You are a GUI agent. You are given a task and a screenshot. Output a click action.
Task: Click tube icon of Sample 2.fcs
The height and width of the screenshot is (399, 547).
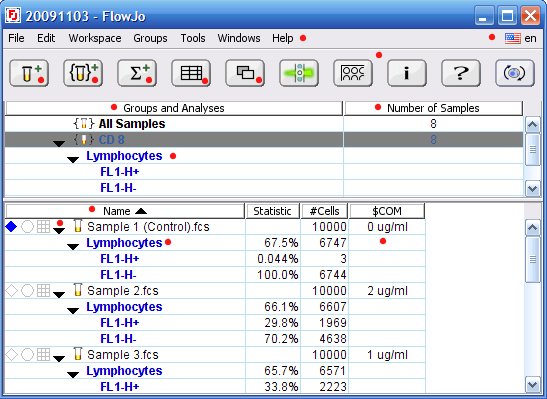78,290
